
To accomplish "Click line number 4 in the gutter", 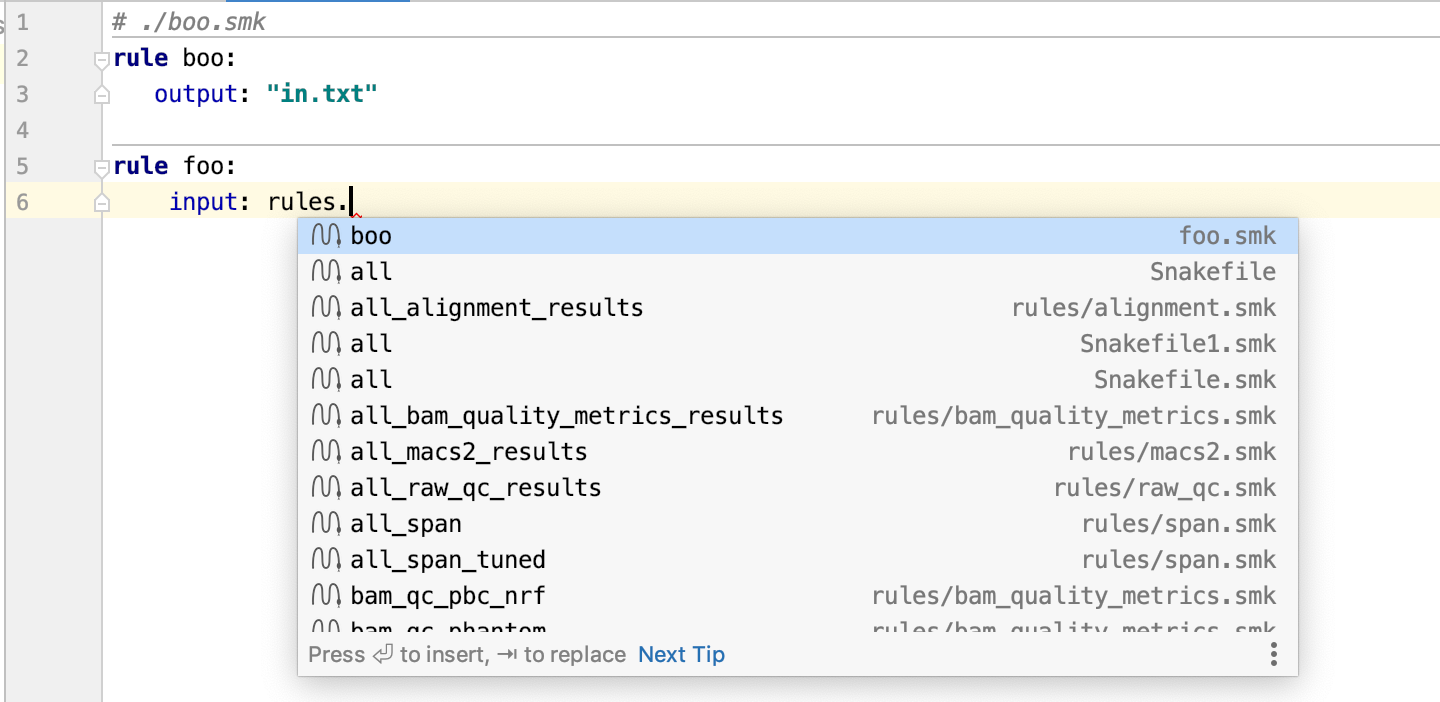I will pos(22,130).
